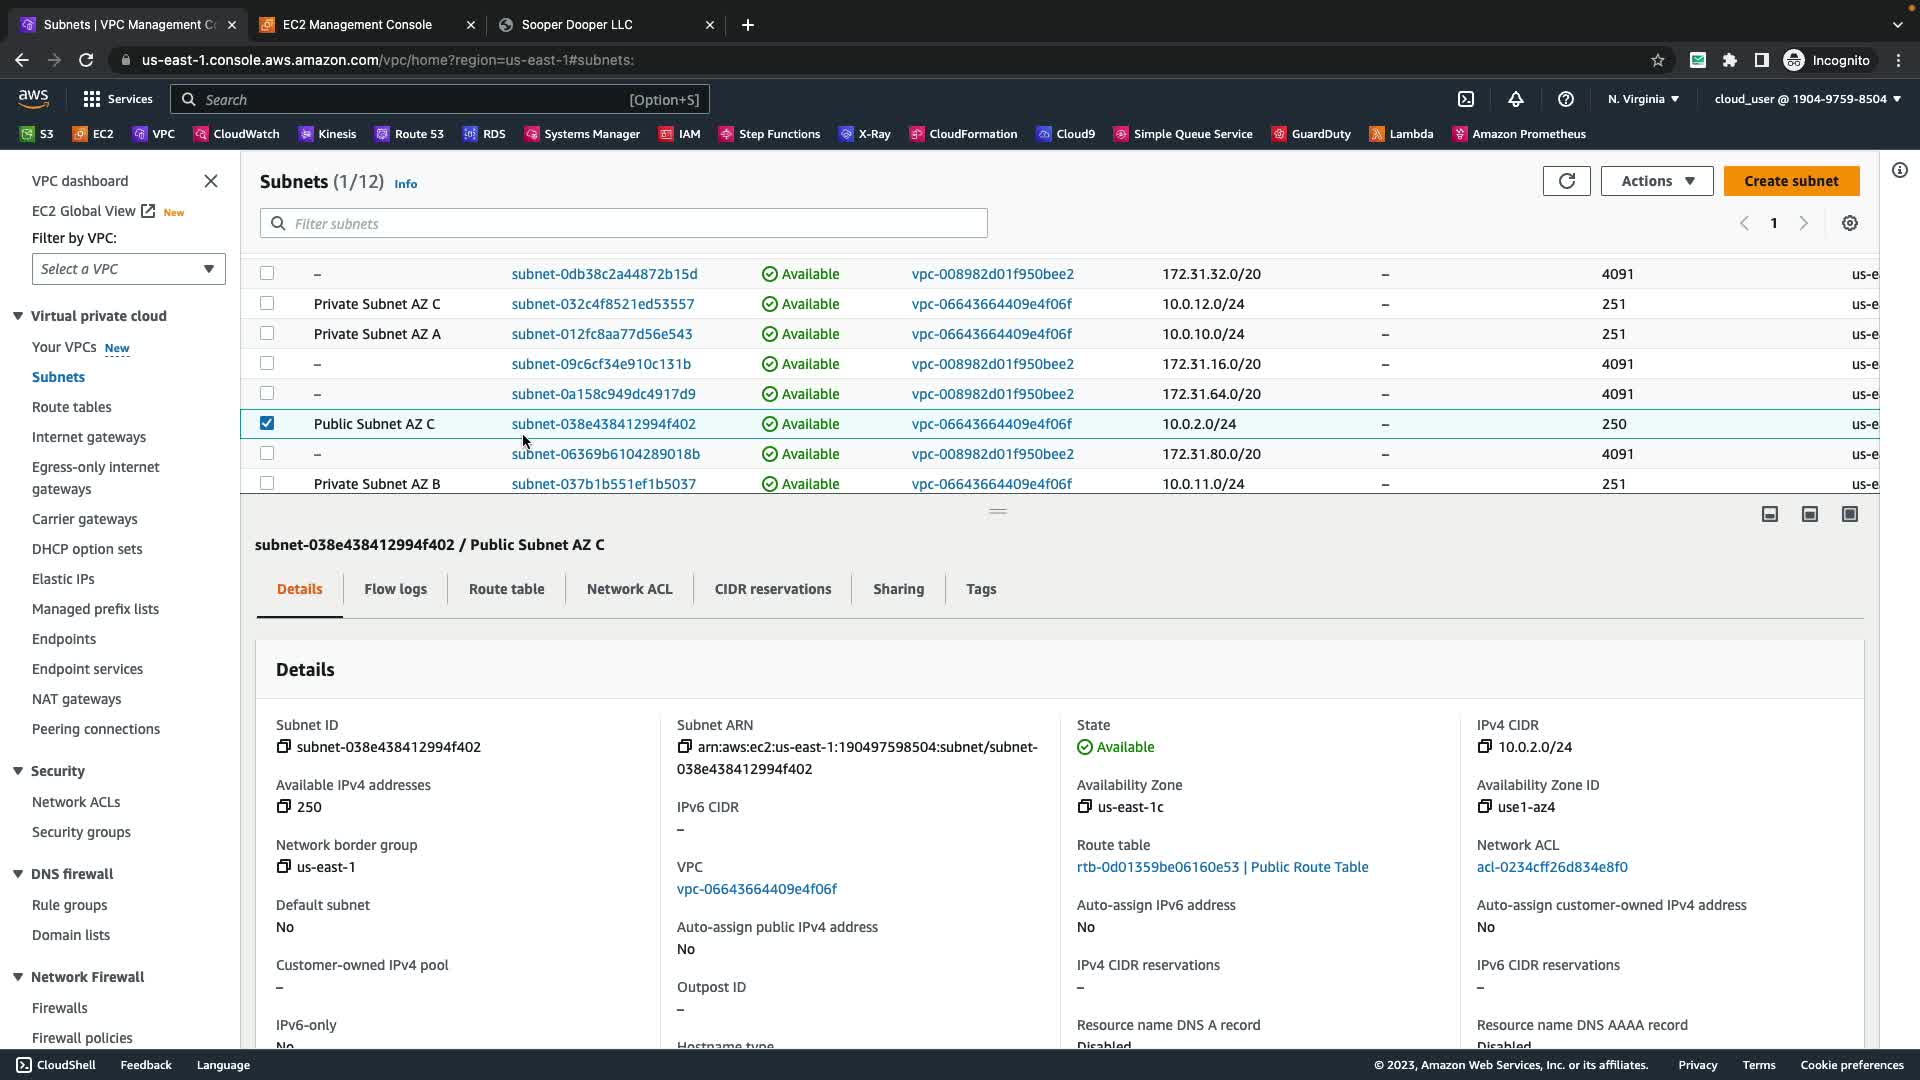Open the N. Virginia region selector
Image resolution: width=1920 pixels, height=1080 pixels.
click(x=1642, y=99)
